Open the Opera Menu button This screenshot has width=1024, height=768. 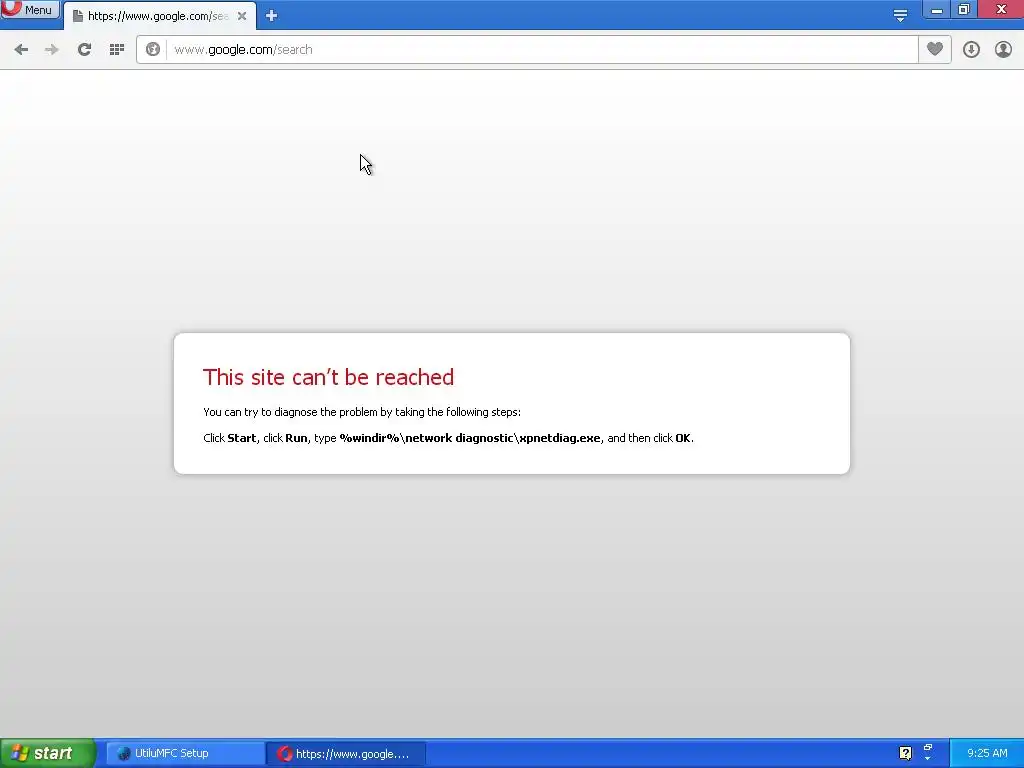tap(30, 9)
